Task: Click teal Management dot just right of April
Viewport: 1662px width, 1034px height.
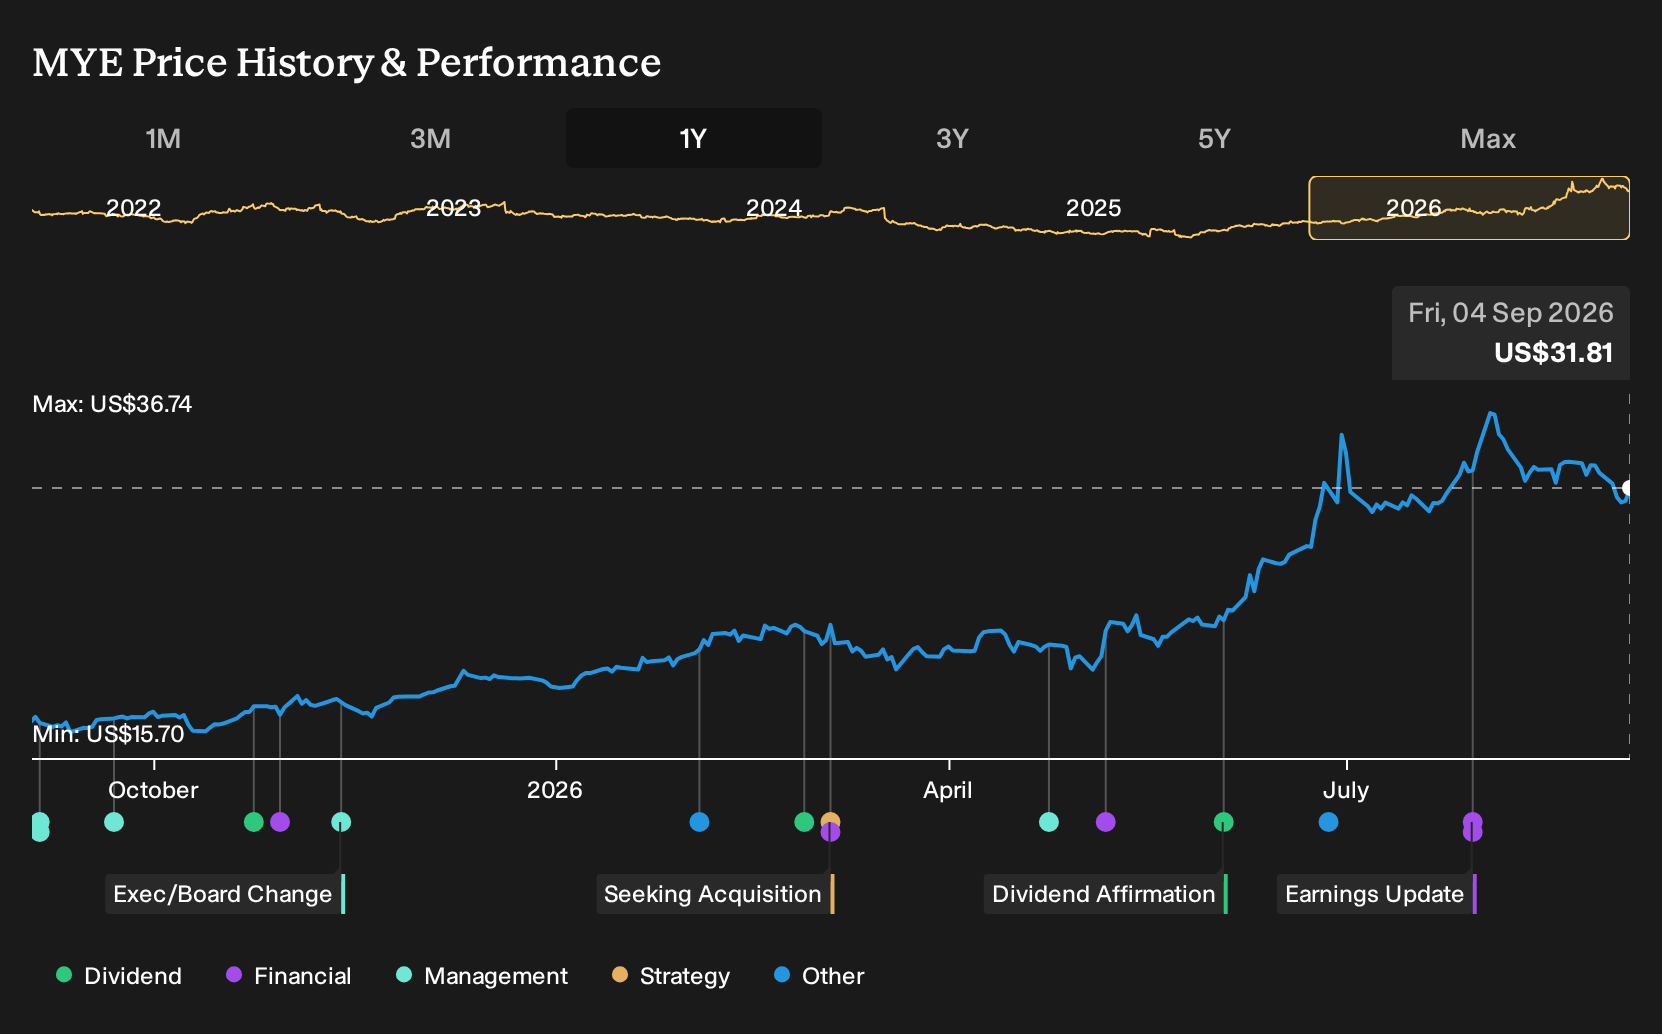Action: 1049,822
